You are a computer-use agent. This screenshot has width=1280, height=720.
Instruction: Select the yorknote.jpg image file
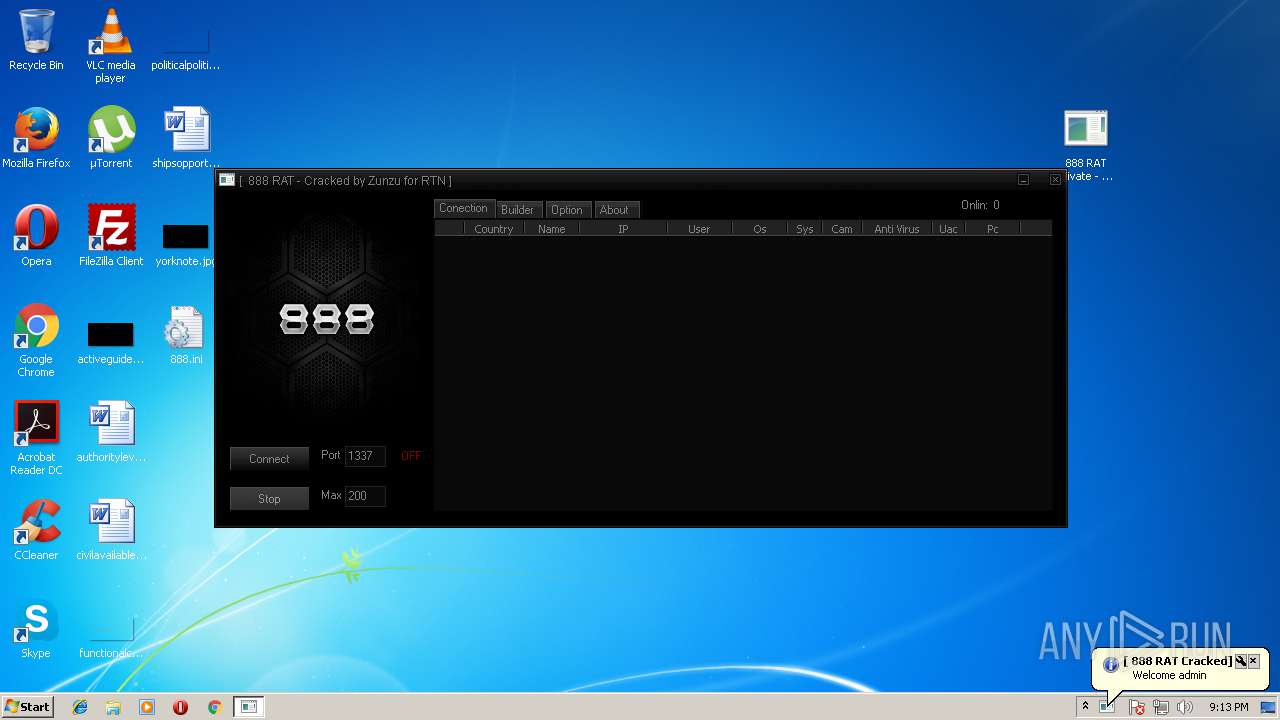tap(186, 244)
